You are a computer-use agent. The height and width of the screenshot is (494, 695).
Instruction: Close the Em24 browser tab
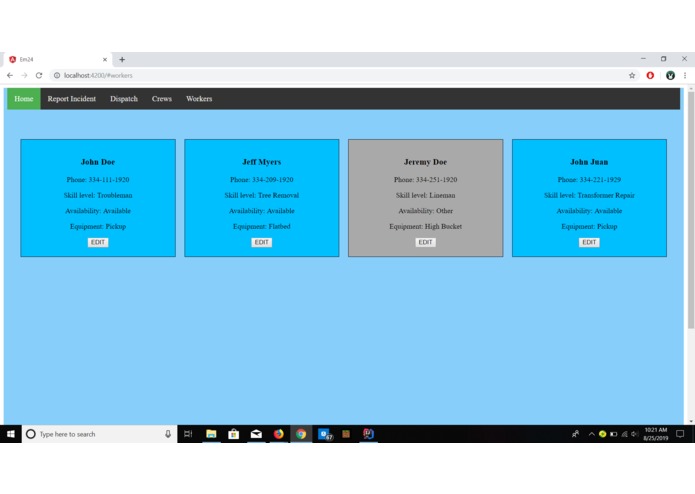click(105, 59)
